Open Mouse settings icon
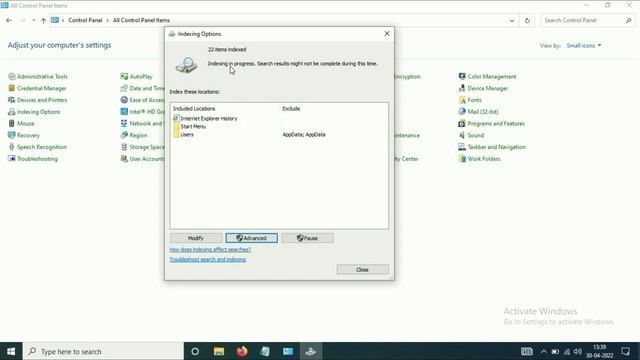Viewport: 640px width, 360px height. click(11, 123)
